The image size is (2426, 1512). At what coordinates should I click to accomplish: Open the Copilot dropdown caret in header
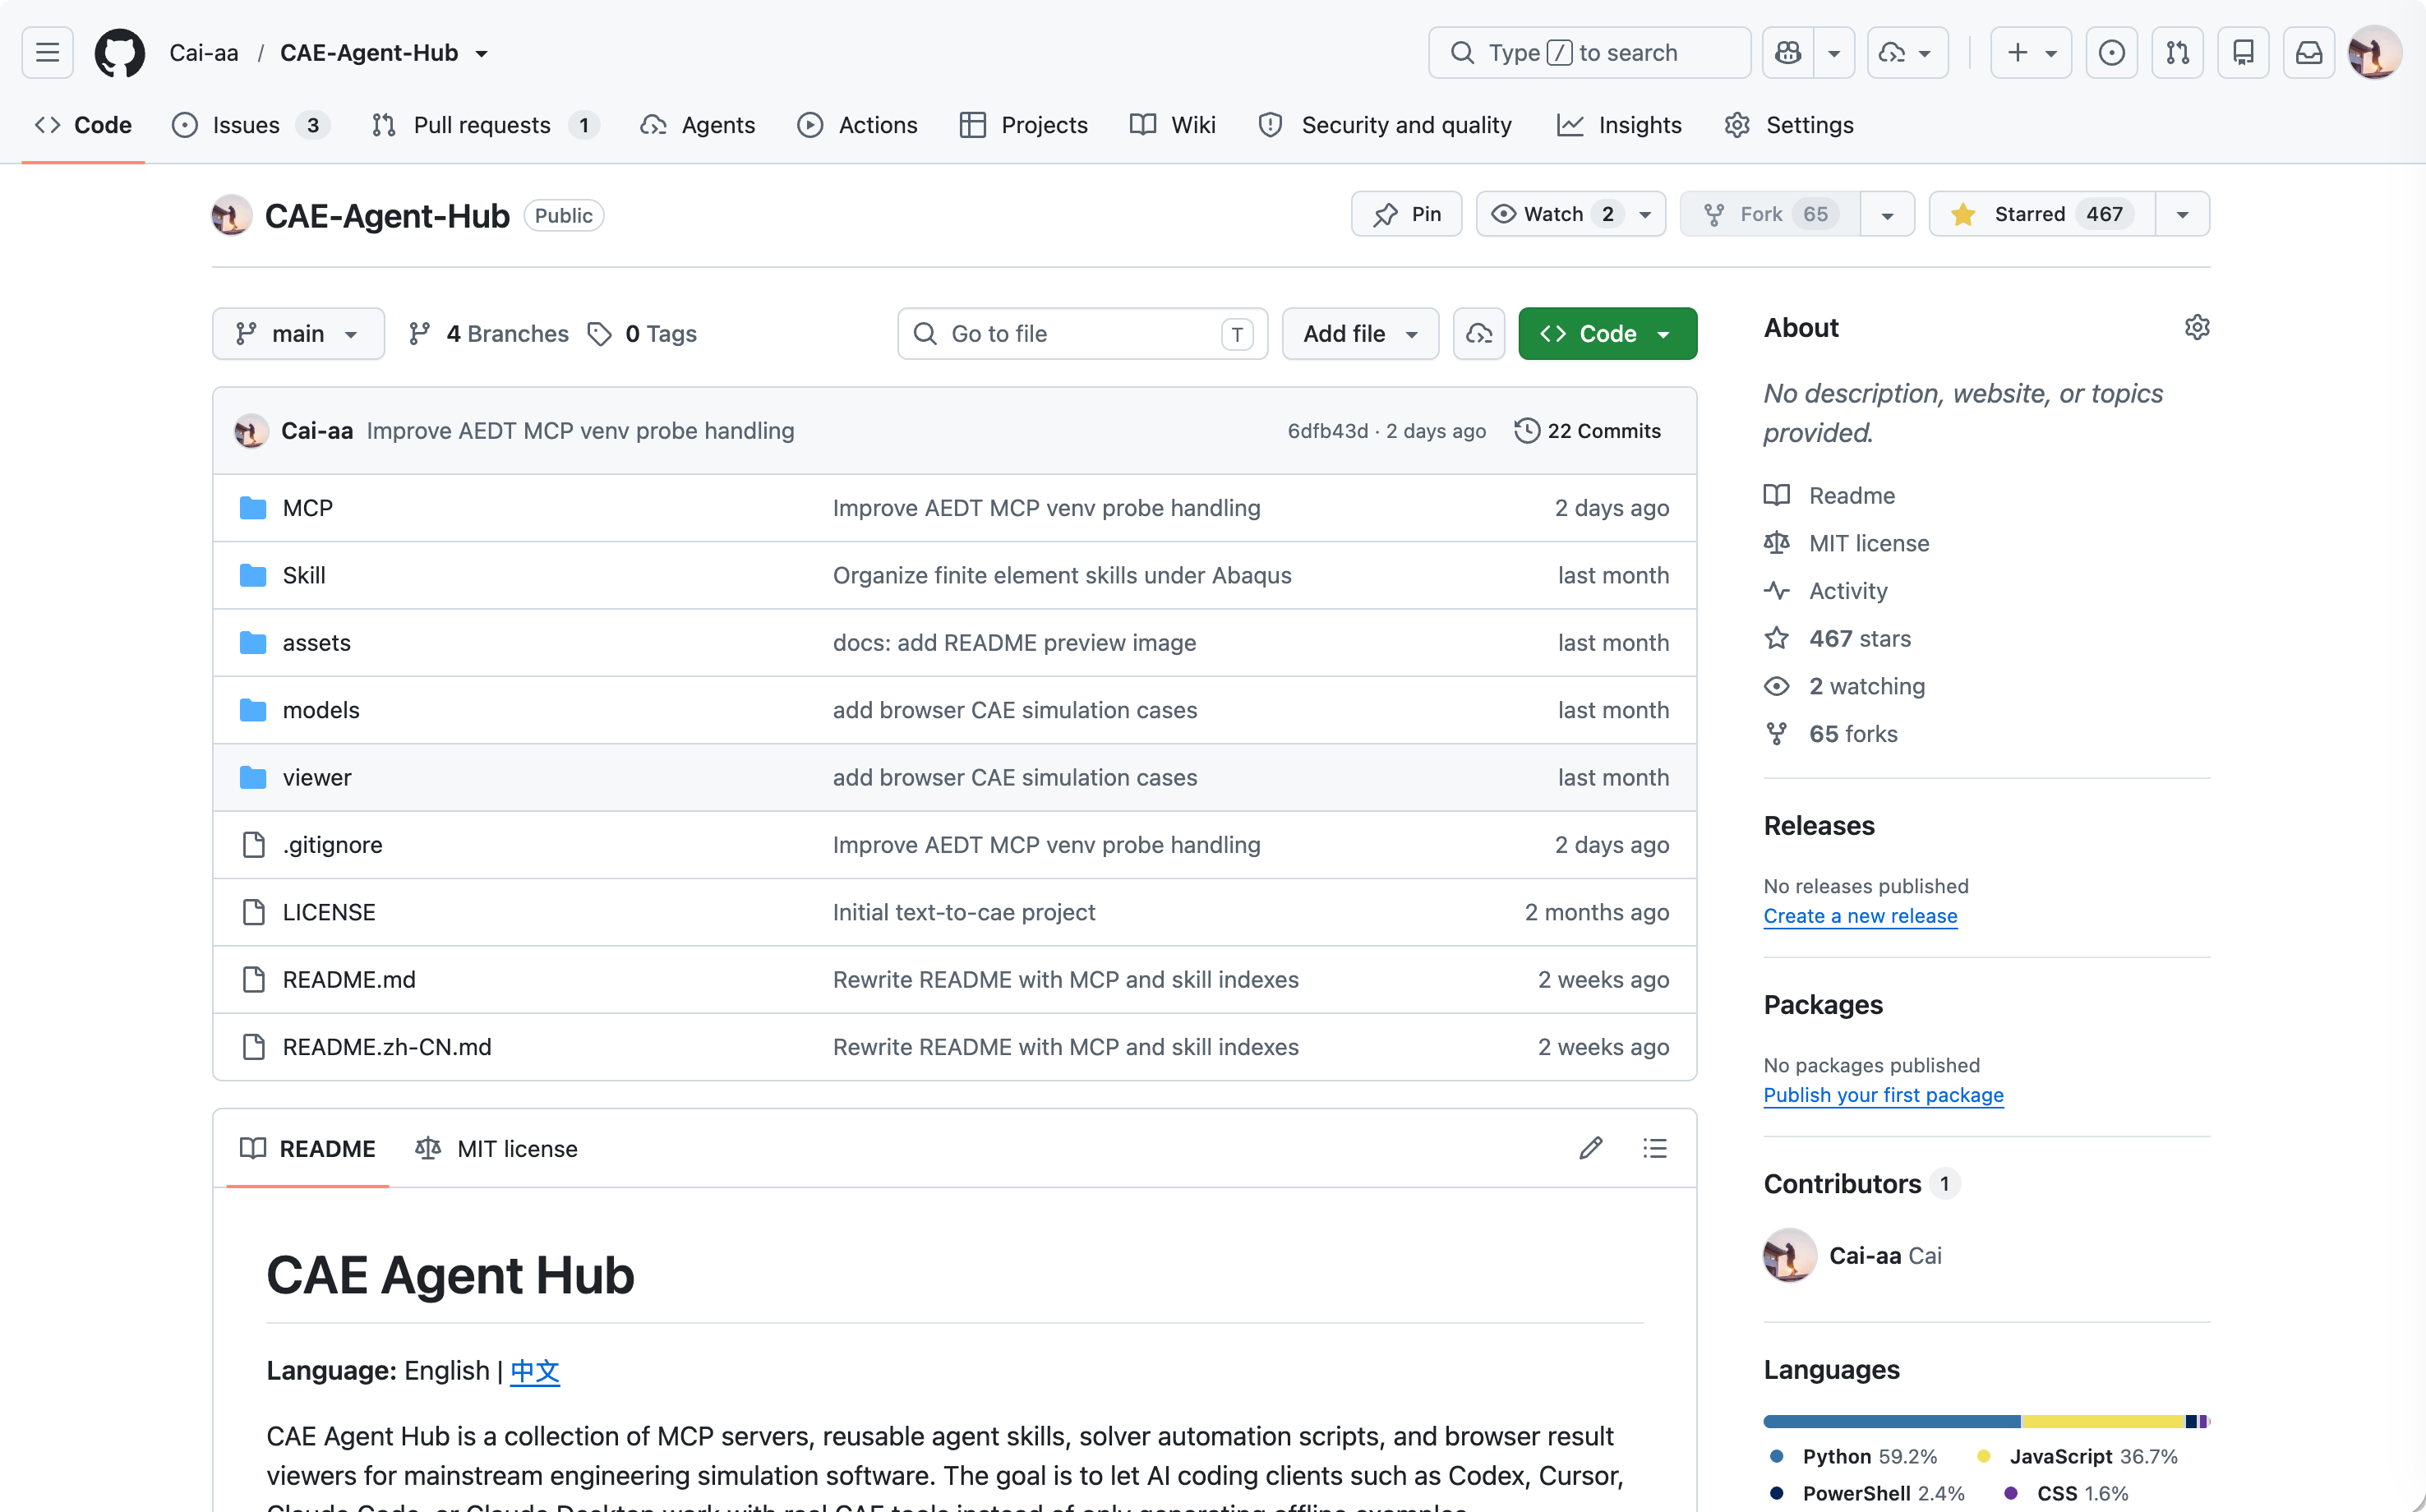pos(1834,52)
